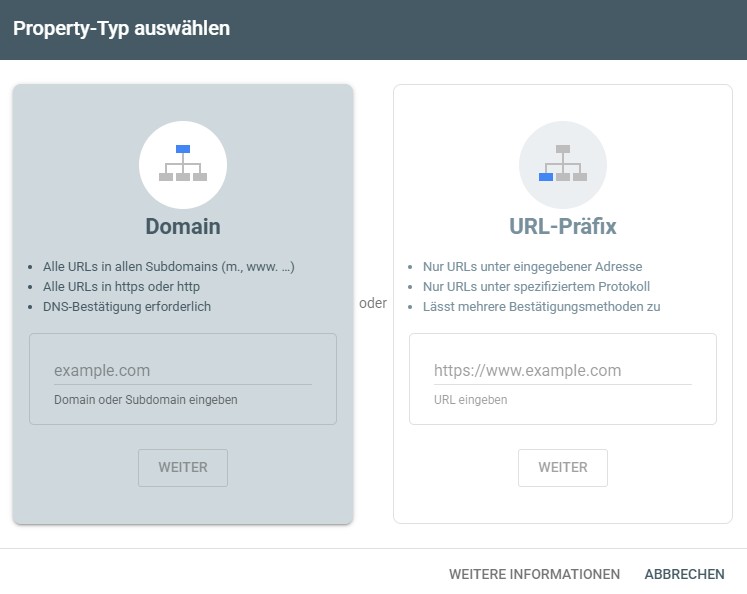This screenshot has width=747, height=594.
Task: Click 'Alle URLs in allen Subdomains' bullet
Action: click(169, 267)
